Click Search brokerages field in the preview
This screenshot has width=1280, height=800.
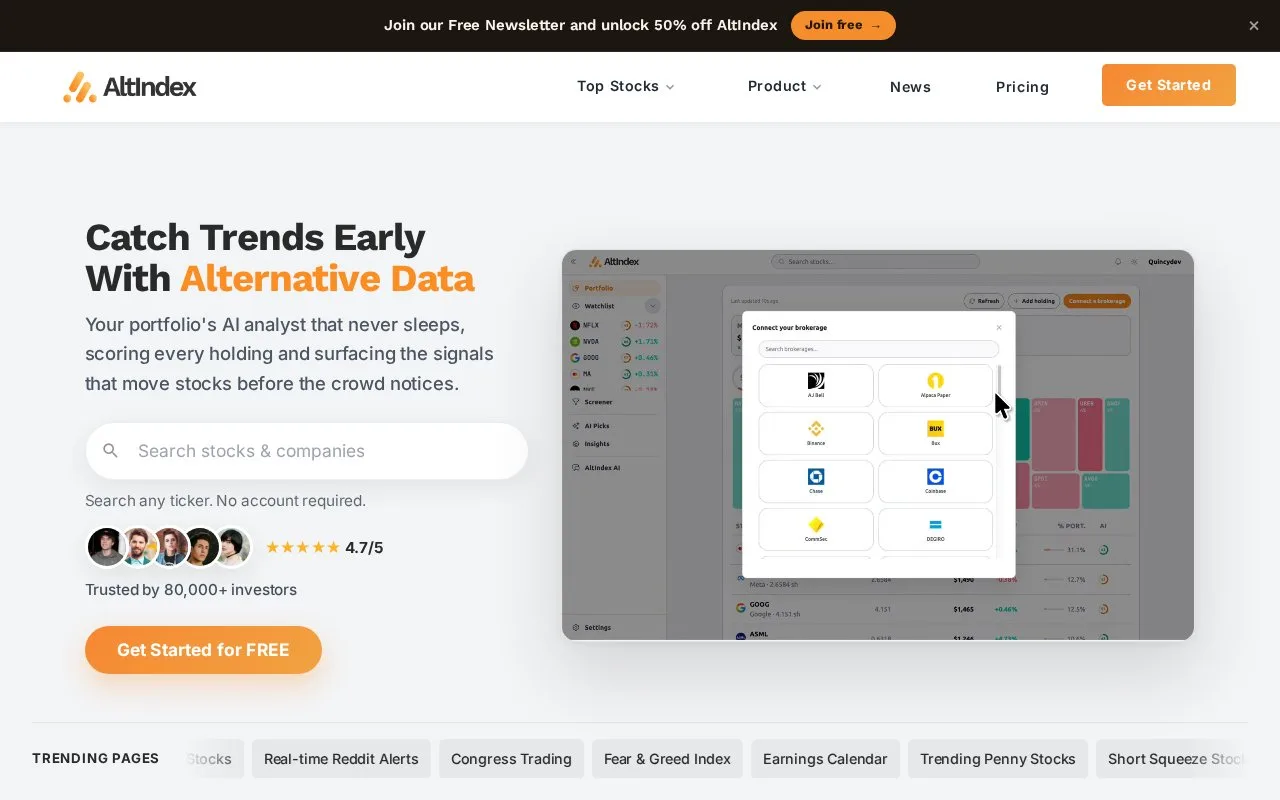[878, 349]
